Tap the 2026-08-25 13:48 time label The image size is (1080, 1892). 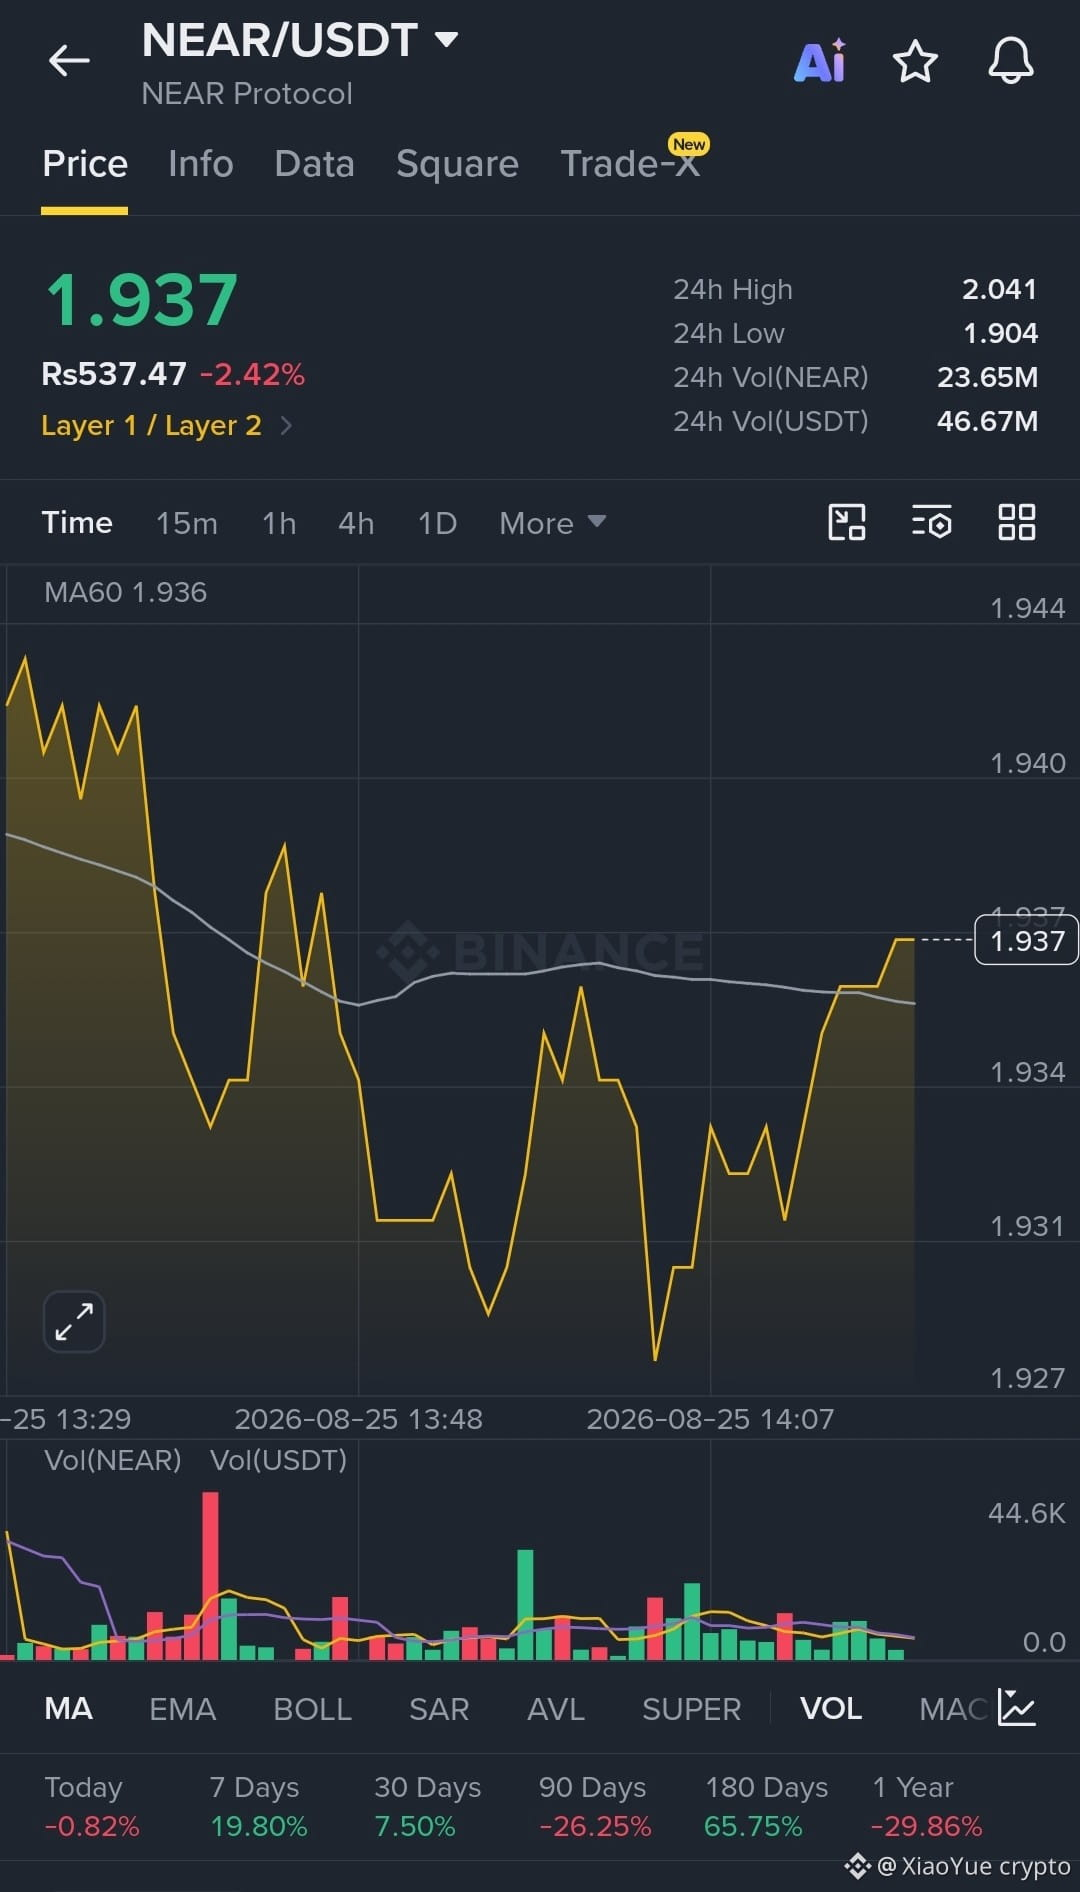click(x=358, y=1419)
